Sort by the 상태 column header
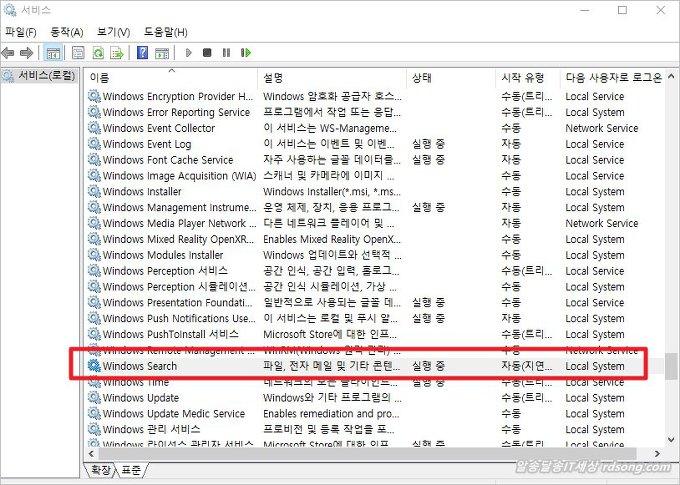The width and height of the screenshot is (680, 485). [452, 78]
